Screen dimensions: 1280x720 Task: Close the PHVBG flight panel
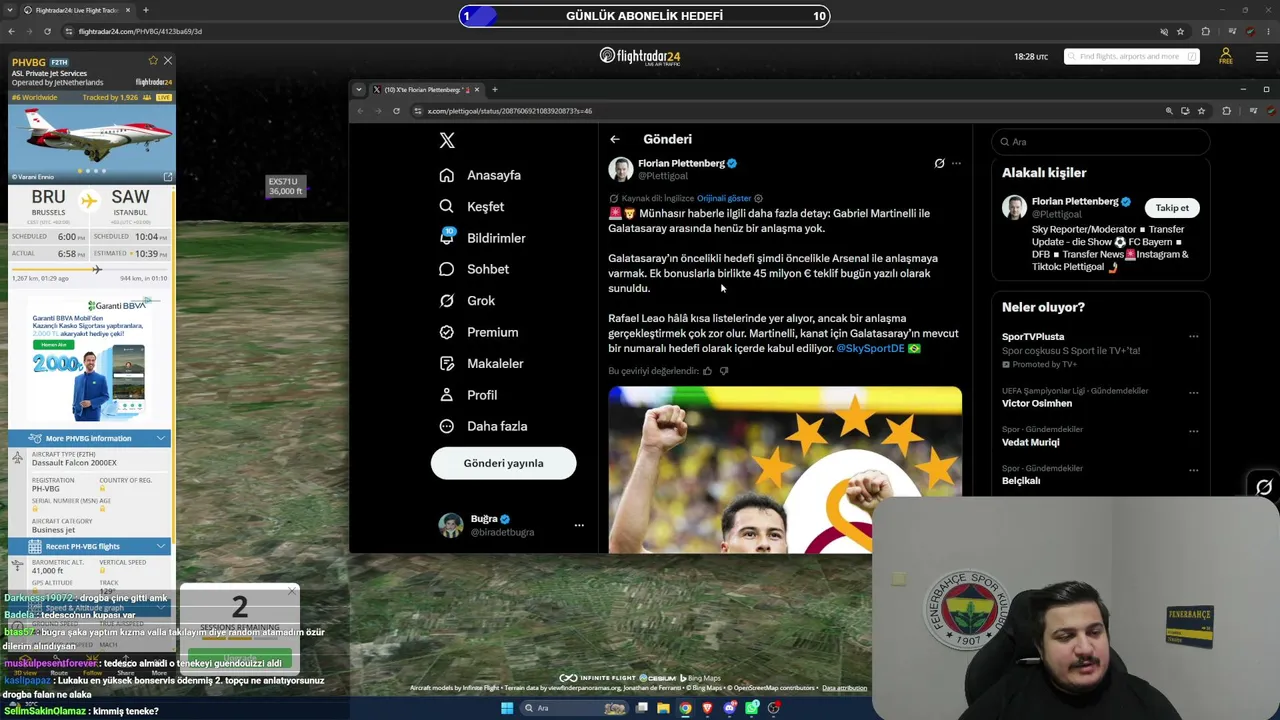coord(167,61)
